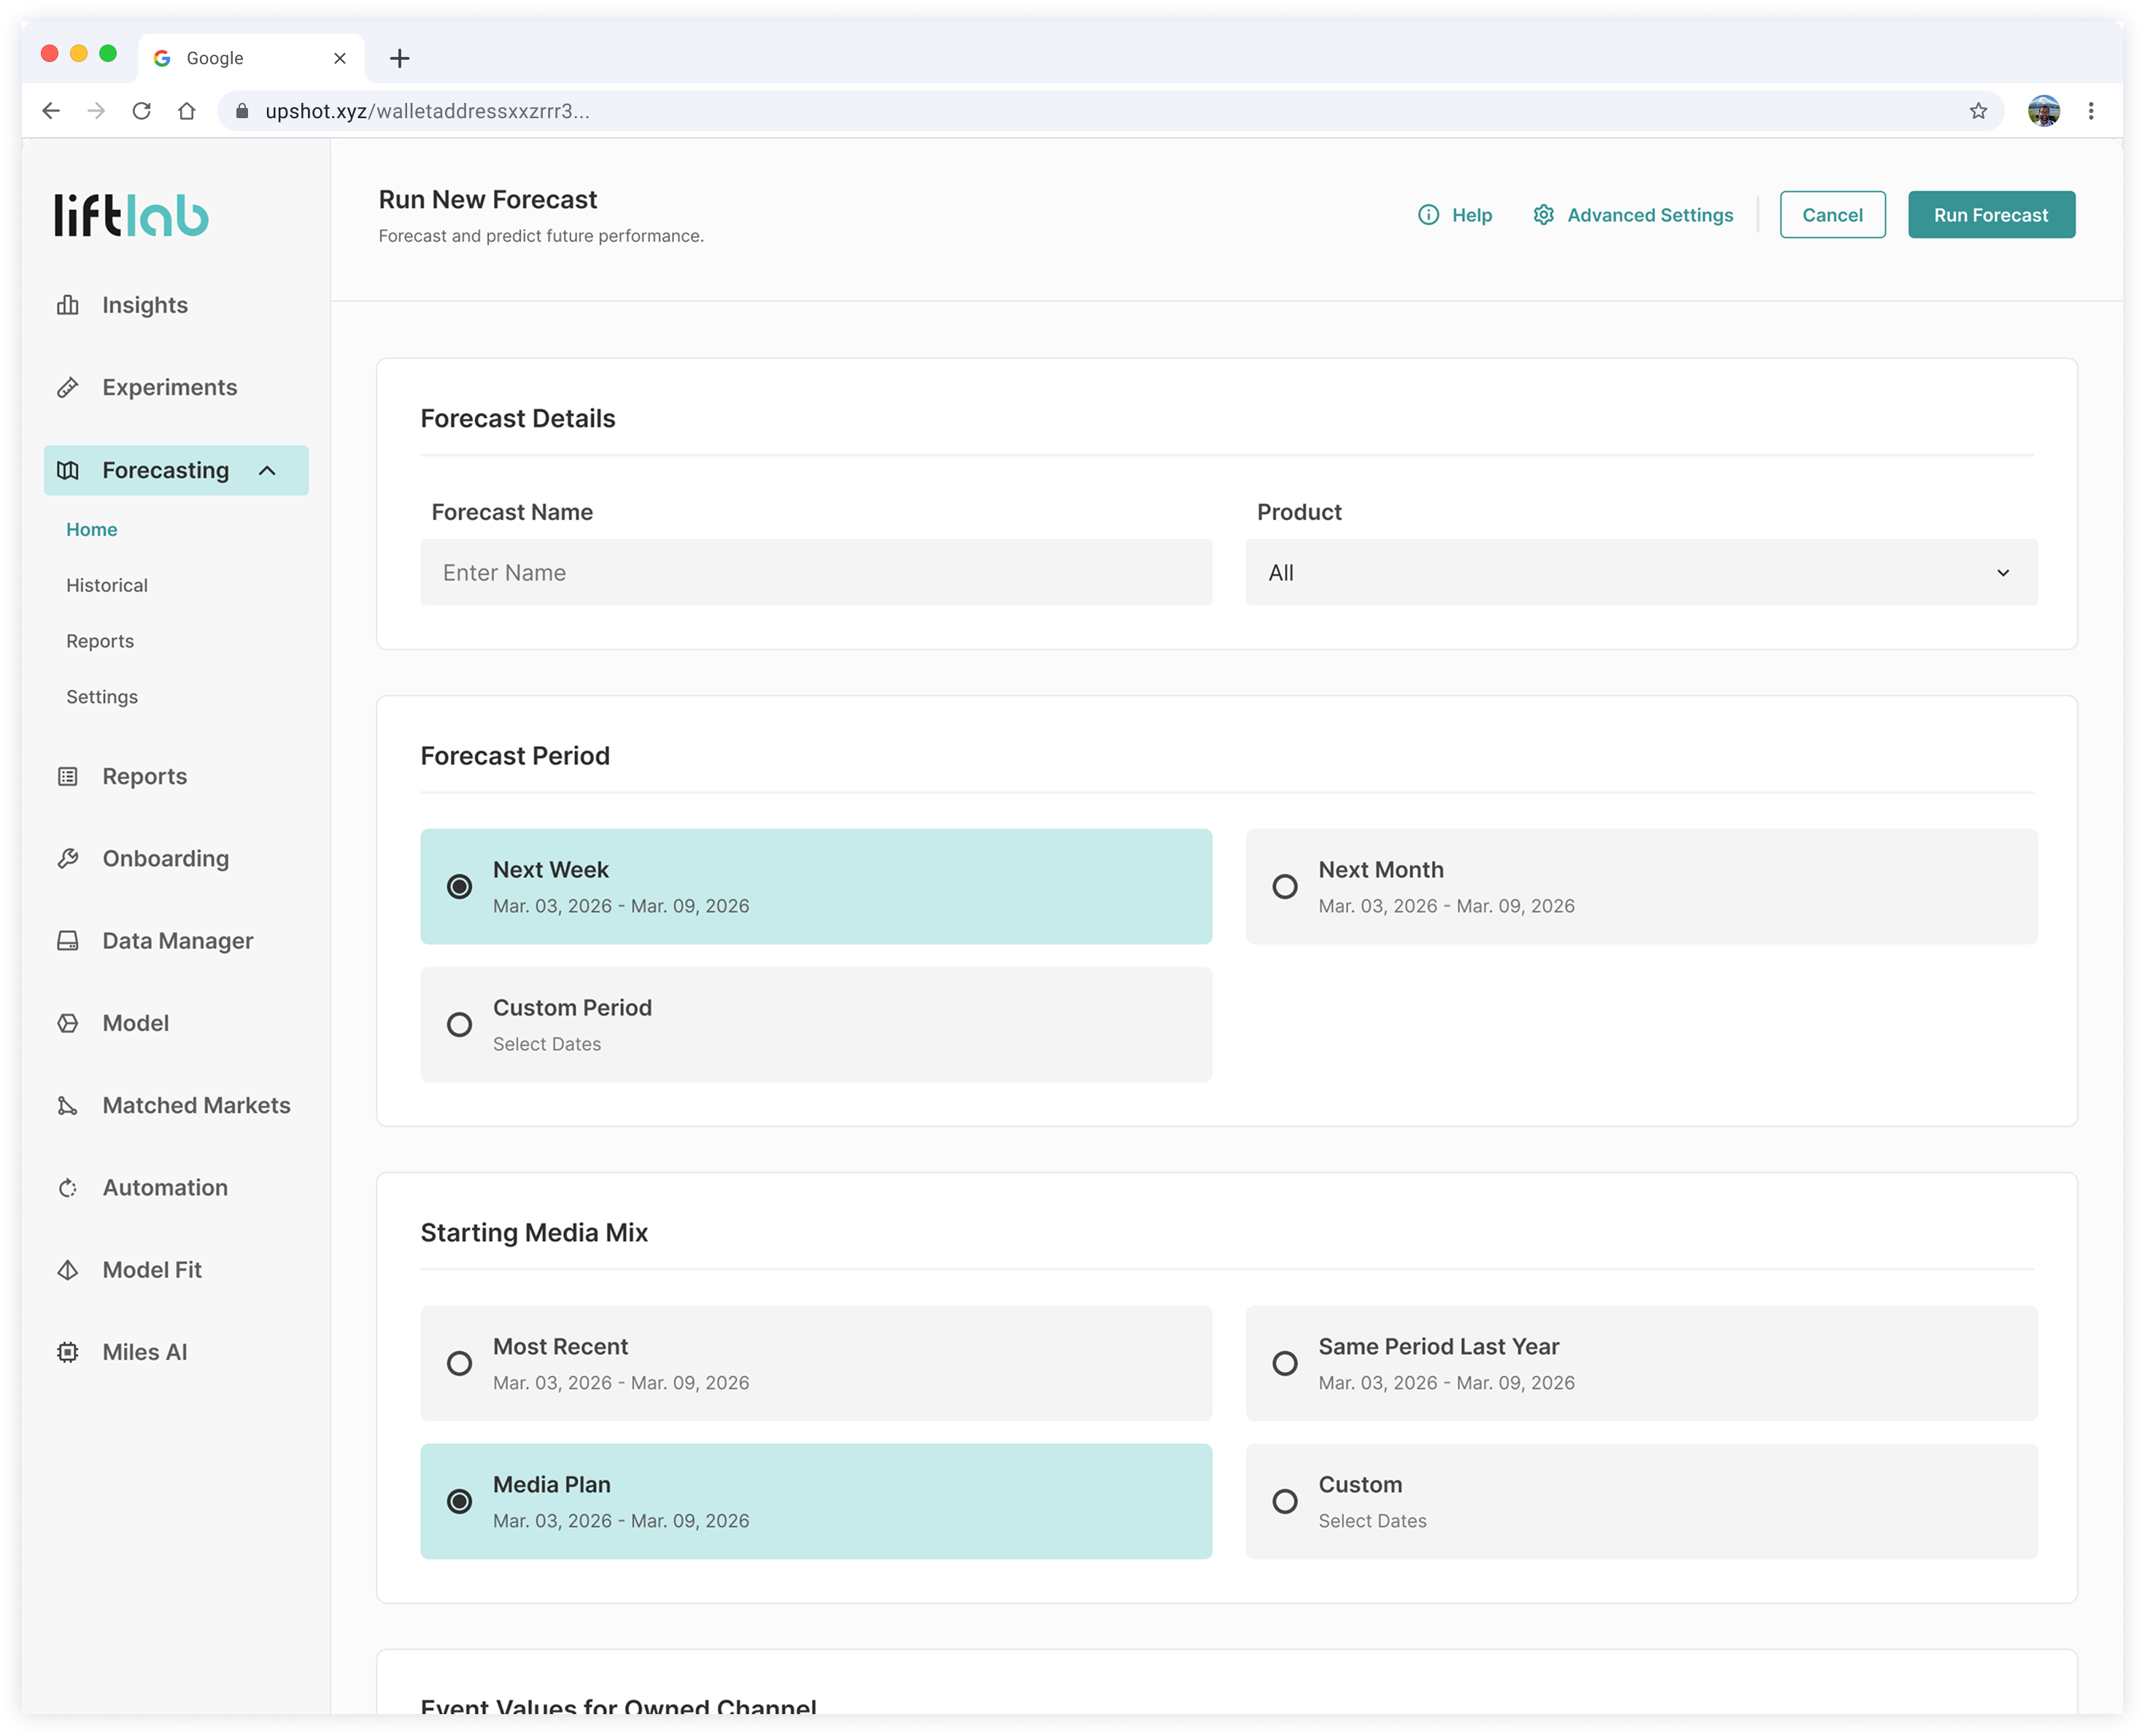Open Historical under Forecasting
Image resolution: width=2145 pixels, height=1736 pixels.
107,586
